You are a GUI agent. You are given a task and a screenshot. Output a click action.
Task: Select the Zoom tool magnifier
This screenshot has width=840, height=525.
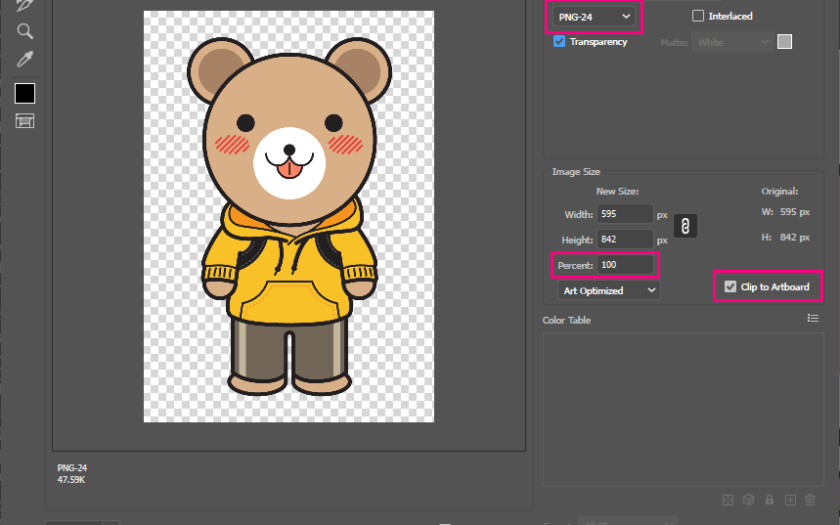[x=25, y=31]
